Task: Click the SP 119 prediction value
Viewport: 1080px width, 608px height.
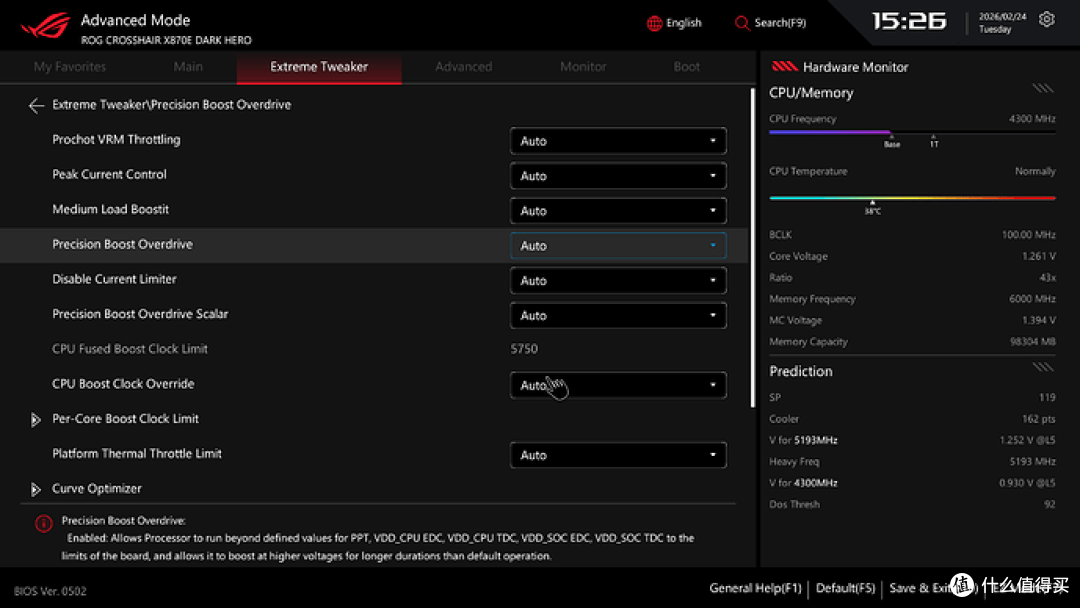Action: tap(1047, 397)
